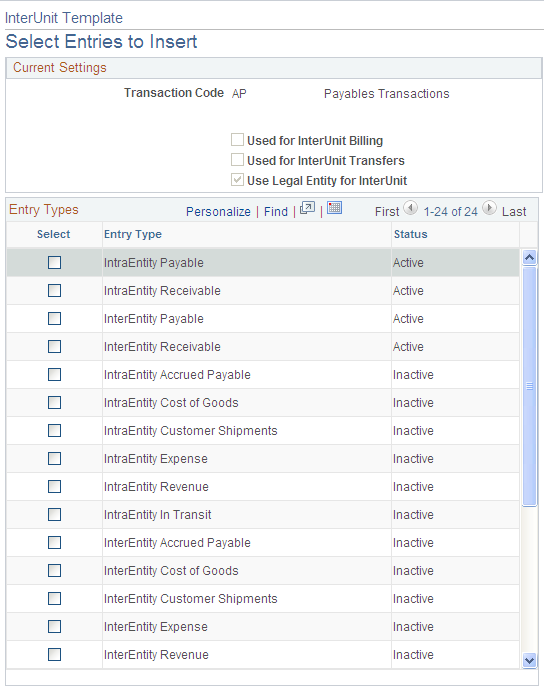Go to the Last page link

point(514,212)
